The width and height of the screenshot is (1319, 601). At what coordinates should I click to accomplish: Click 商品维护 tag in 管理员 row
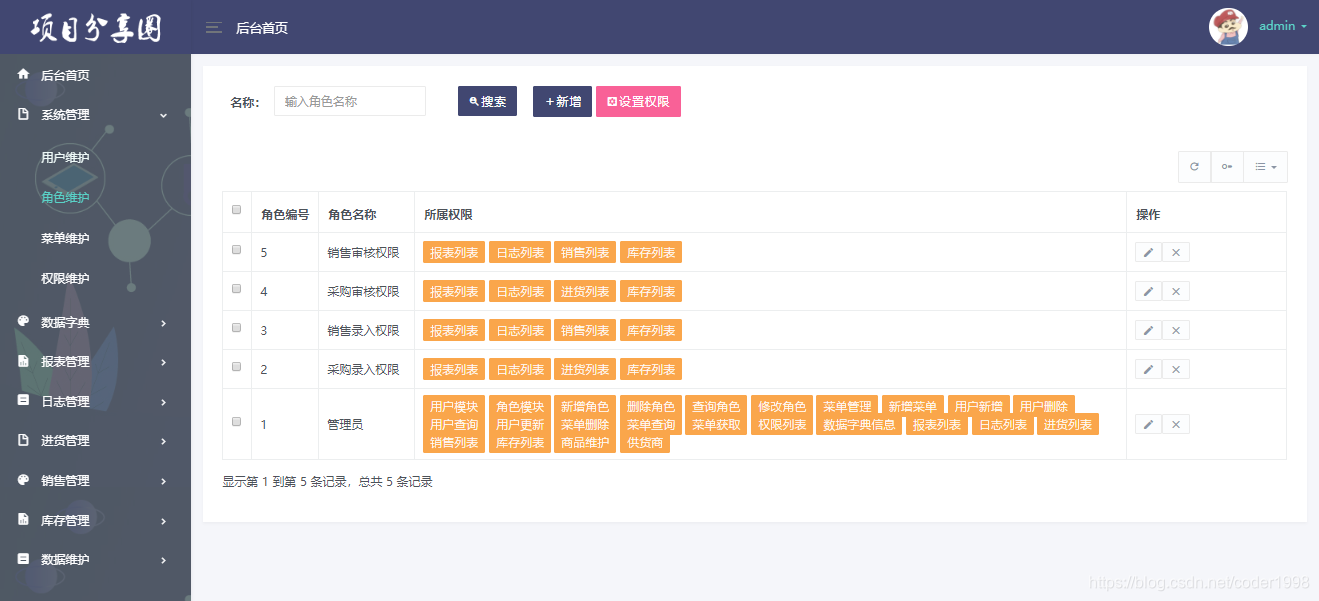click(x=585, y=442)
